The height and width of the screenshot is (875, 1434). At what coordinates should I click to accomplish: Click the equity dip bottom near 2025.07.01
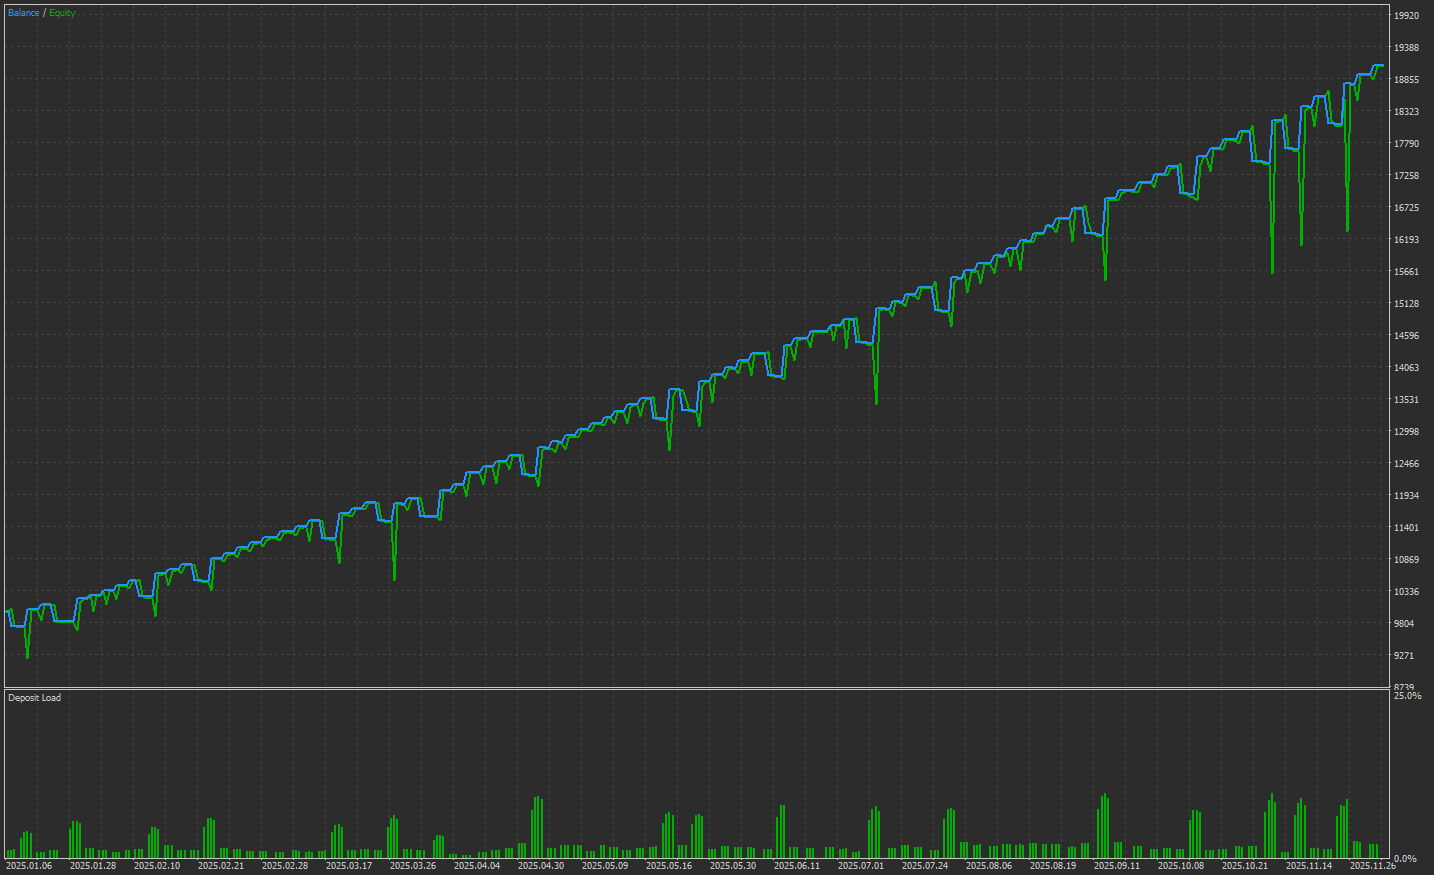pyautogui.click(x=876, y=403)
